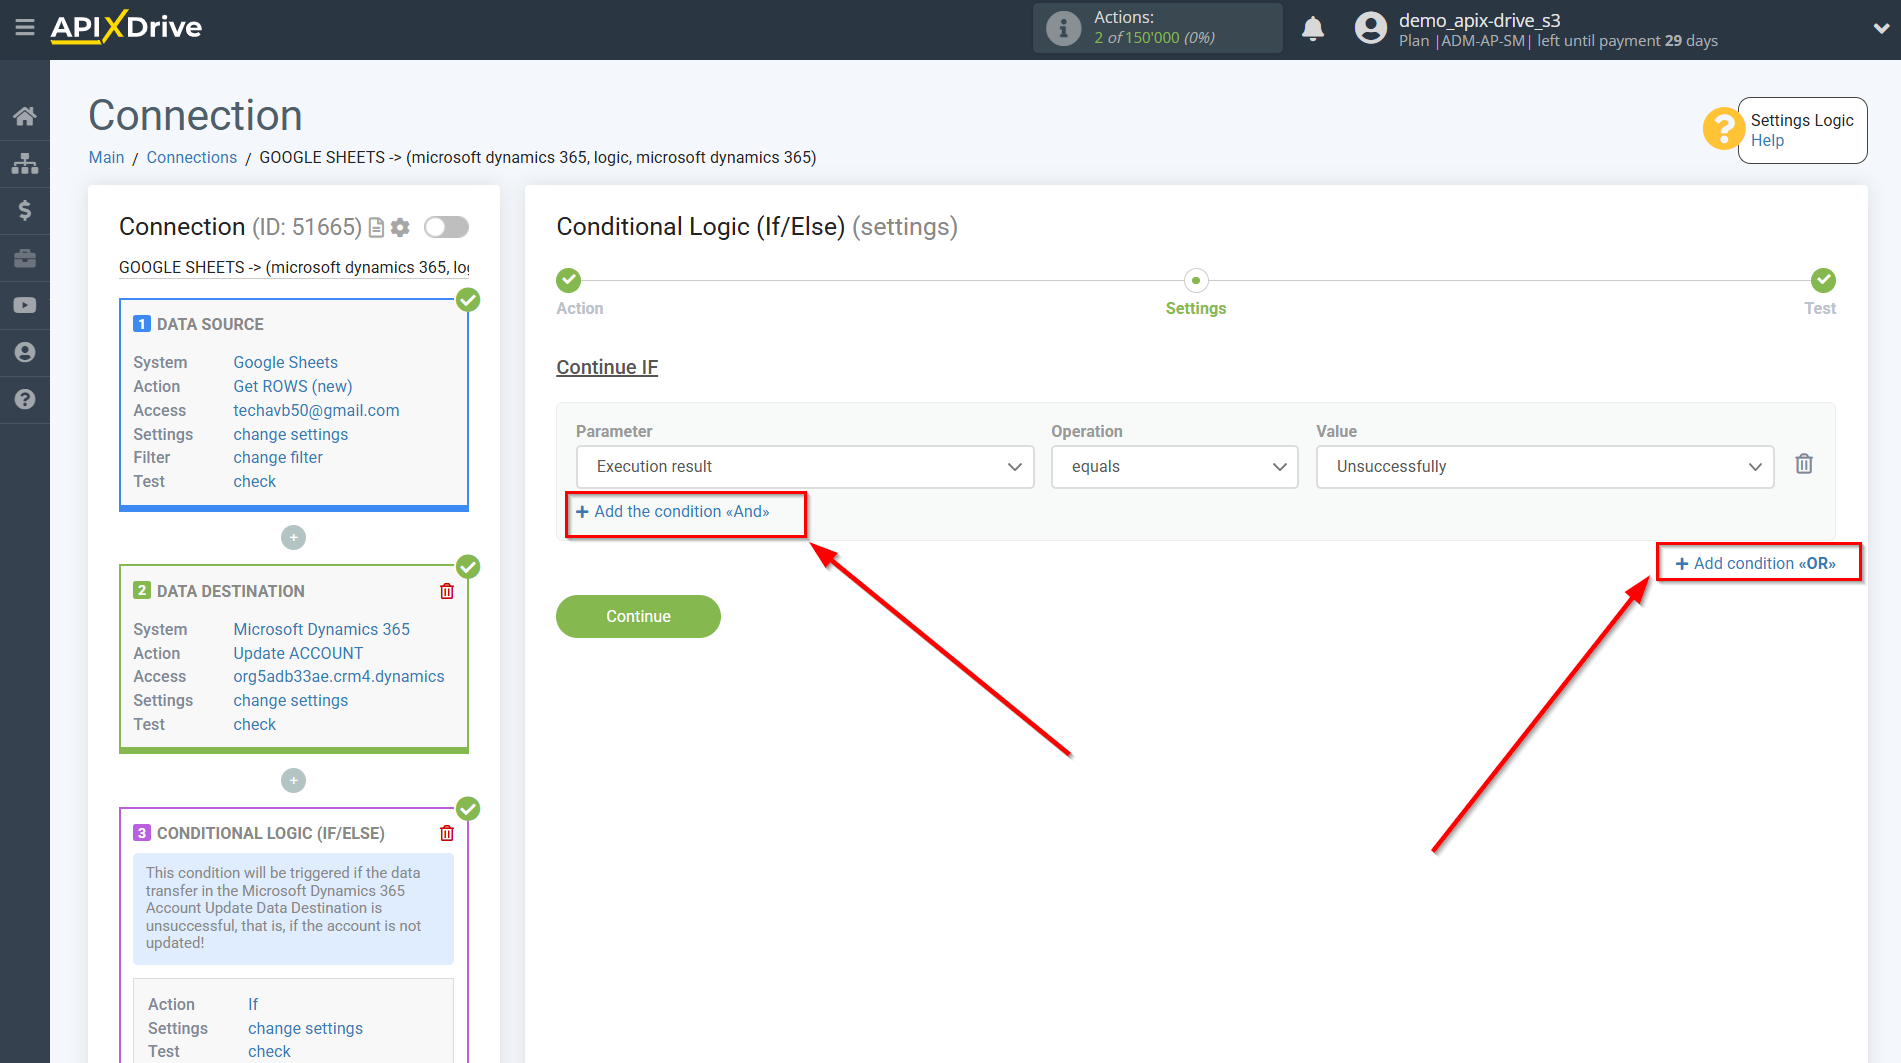Image resolution: width=1901 pixels, height=1063 pixels.
Task: Change settings of Data Destination
Action: pyautogui.click(x=290, y=700)
